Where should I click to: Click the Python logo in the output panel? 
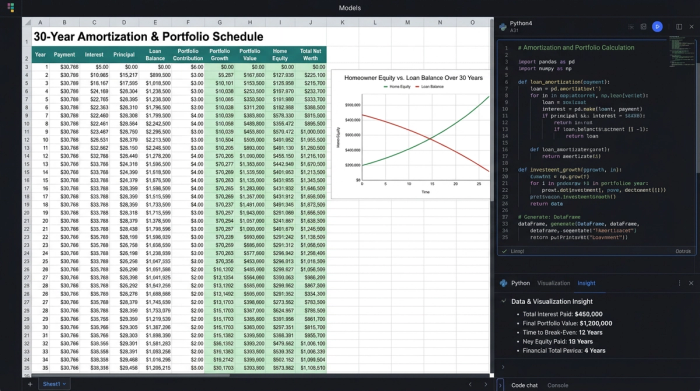[x=504, y=283]
